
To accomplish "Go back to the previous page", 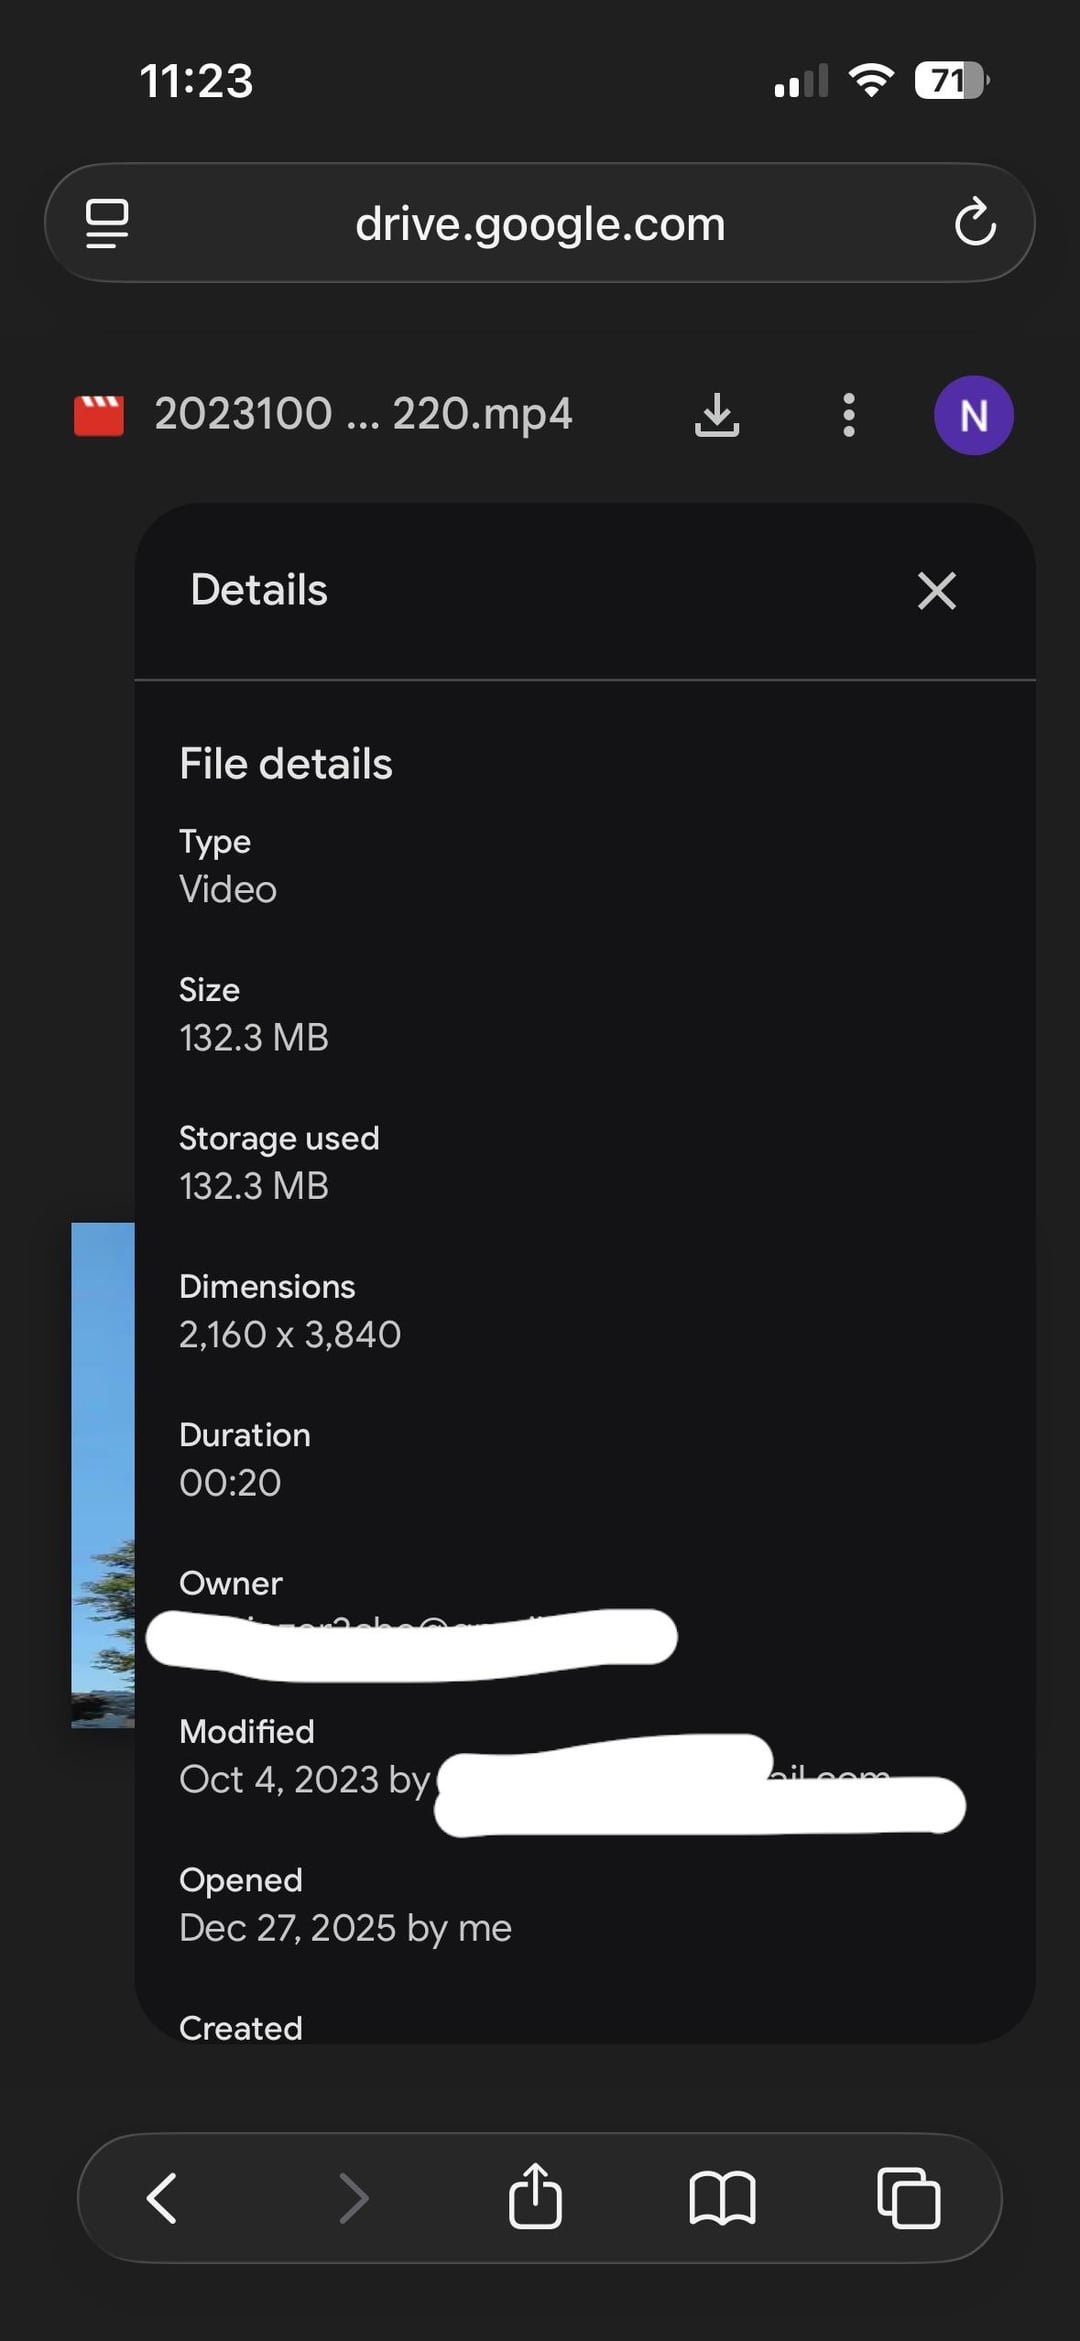I will 162,2197.
